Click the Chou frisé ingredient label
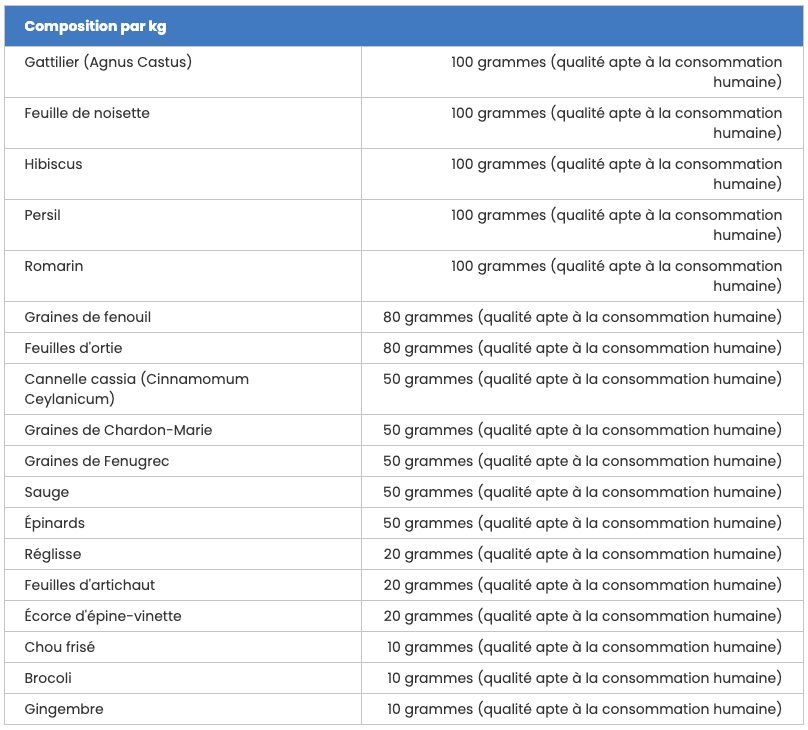Image resolution: width=808 pixels, height=730 pixels. pyautogui.click(x=60, y=647)
